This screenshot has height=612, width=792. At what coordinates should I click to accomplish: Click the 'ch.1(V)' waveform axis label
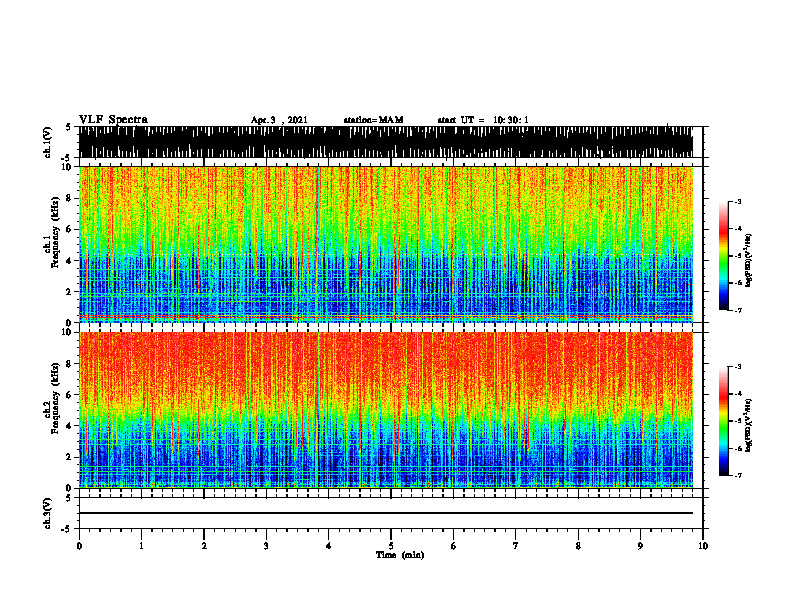coord(48,142)
